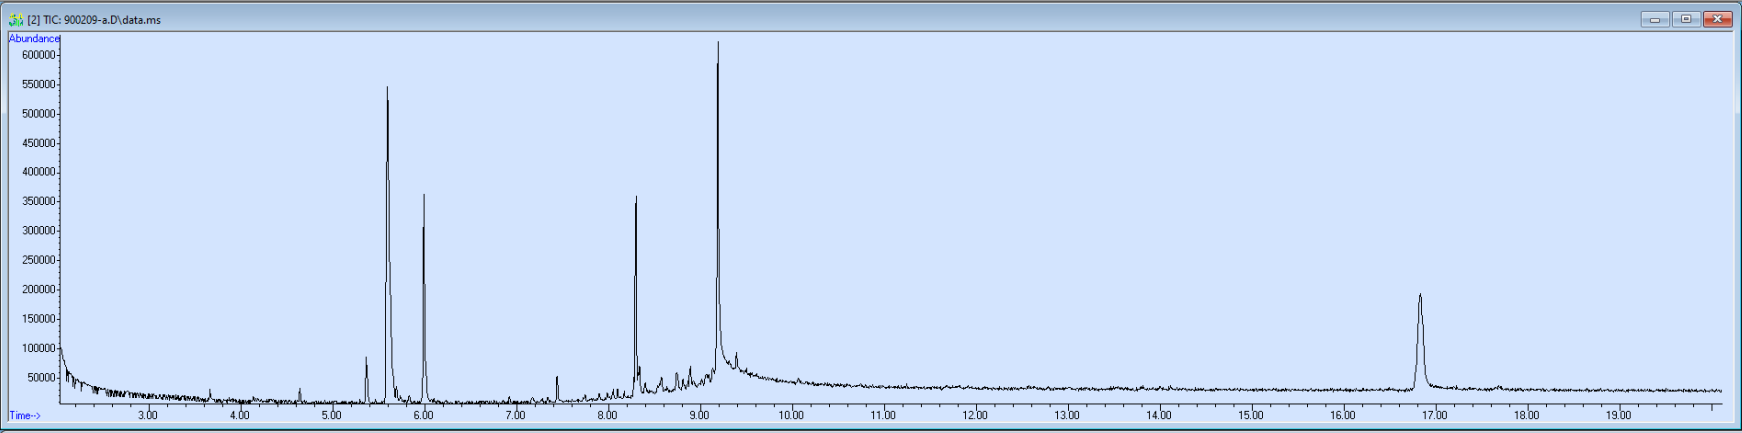Click the 400000 abundance axis value

pyautogui.click(x=39, y=172)
